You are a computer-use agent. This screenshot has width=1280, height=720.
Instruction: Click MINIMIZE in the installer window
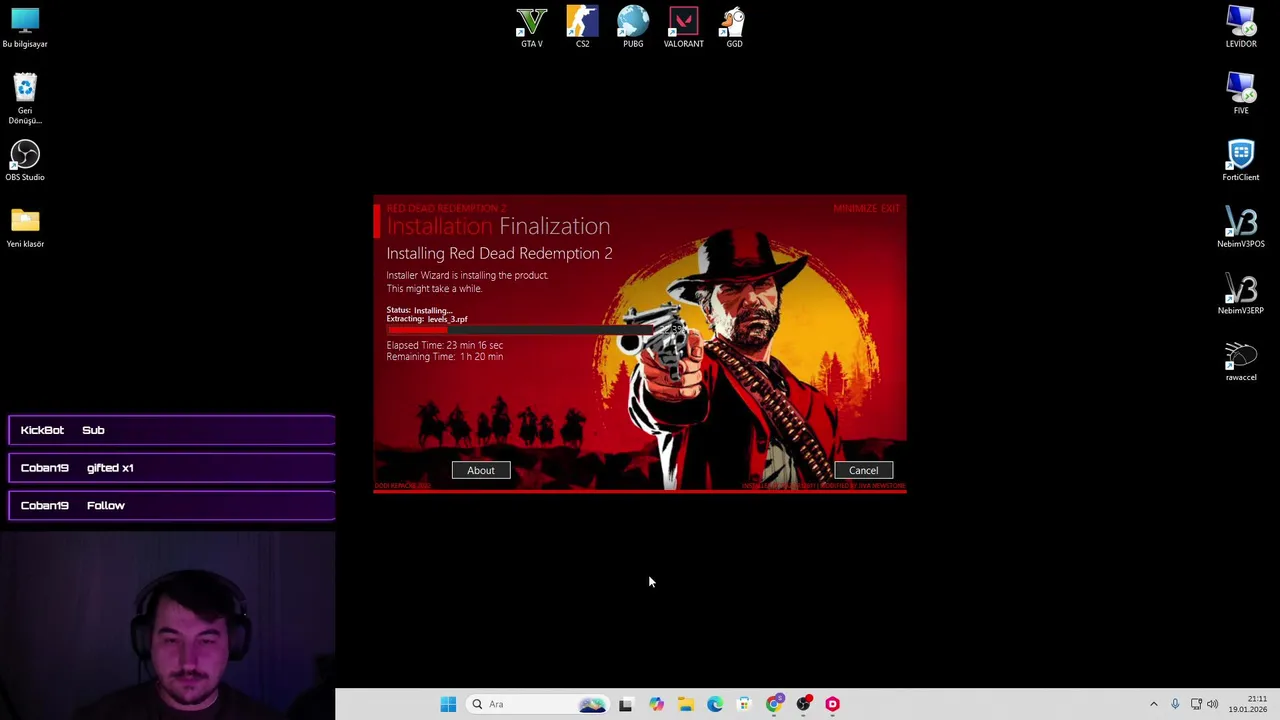(854, 208)
